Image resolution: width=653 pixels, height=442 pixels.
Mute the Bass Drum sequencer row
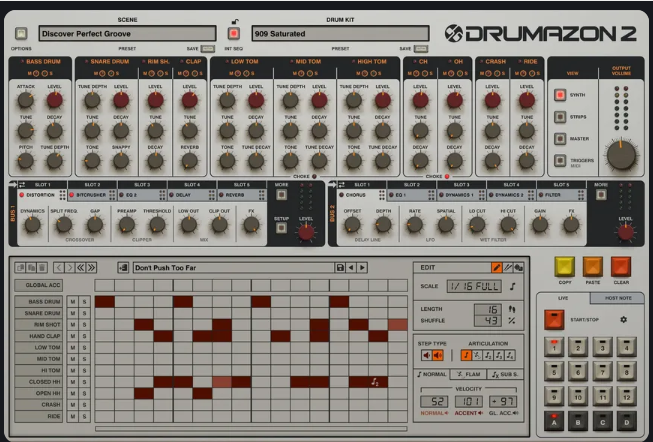coord(72,302)
